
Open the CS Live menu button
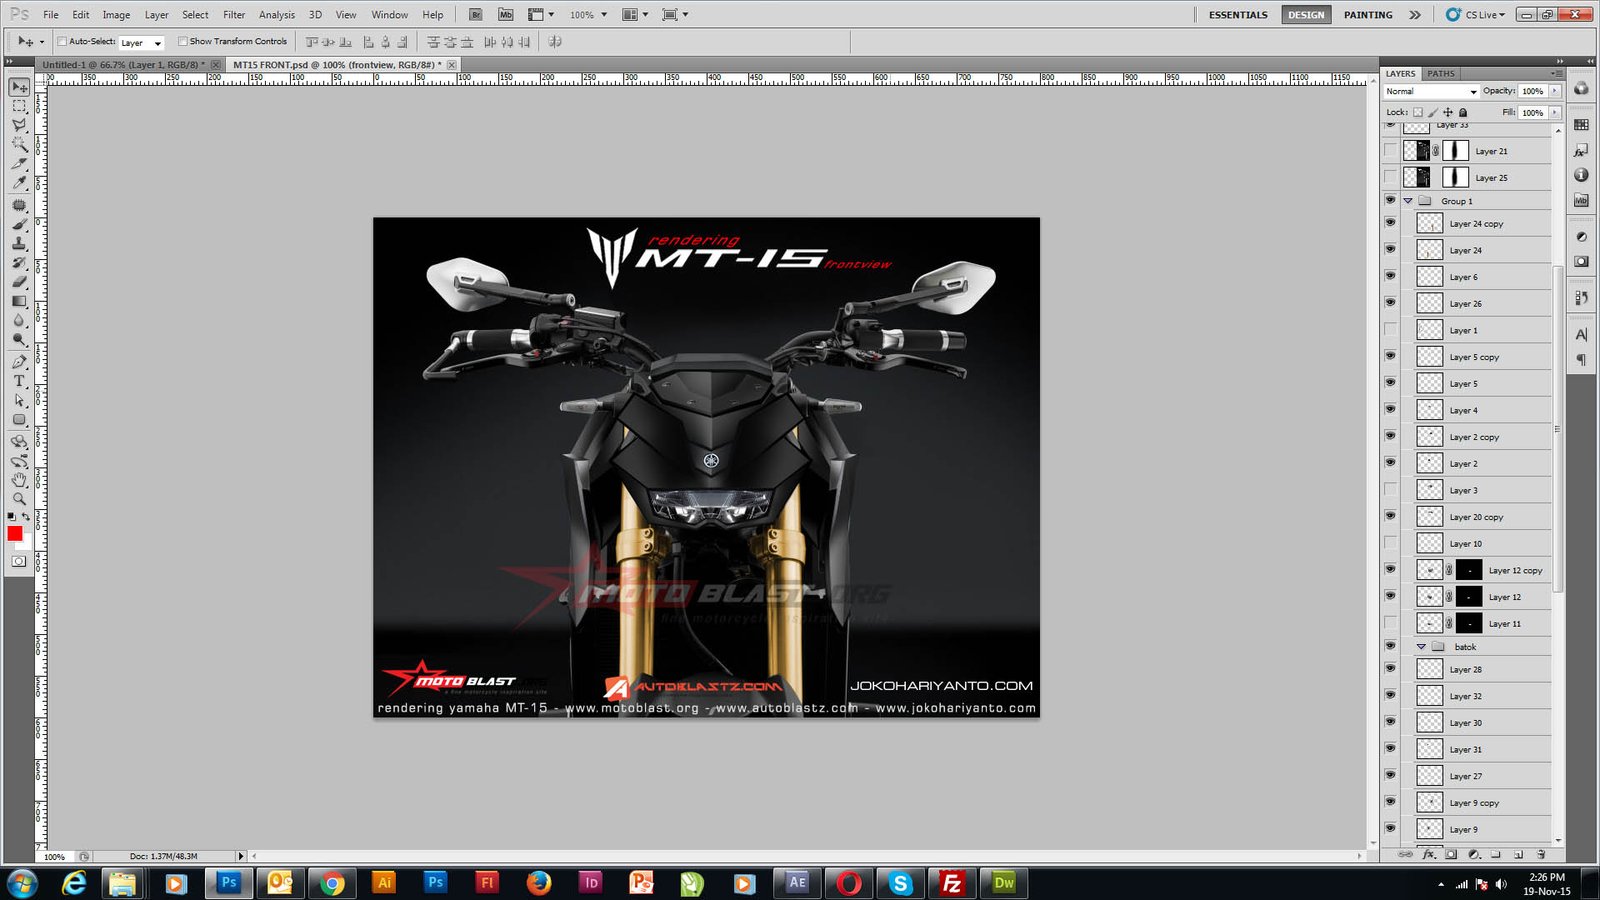(1476, 15)
